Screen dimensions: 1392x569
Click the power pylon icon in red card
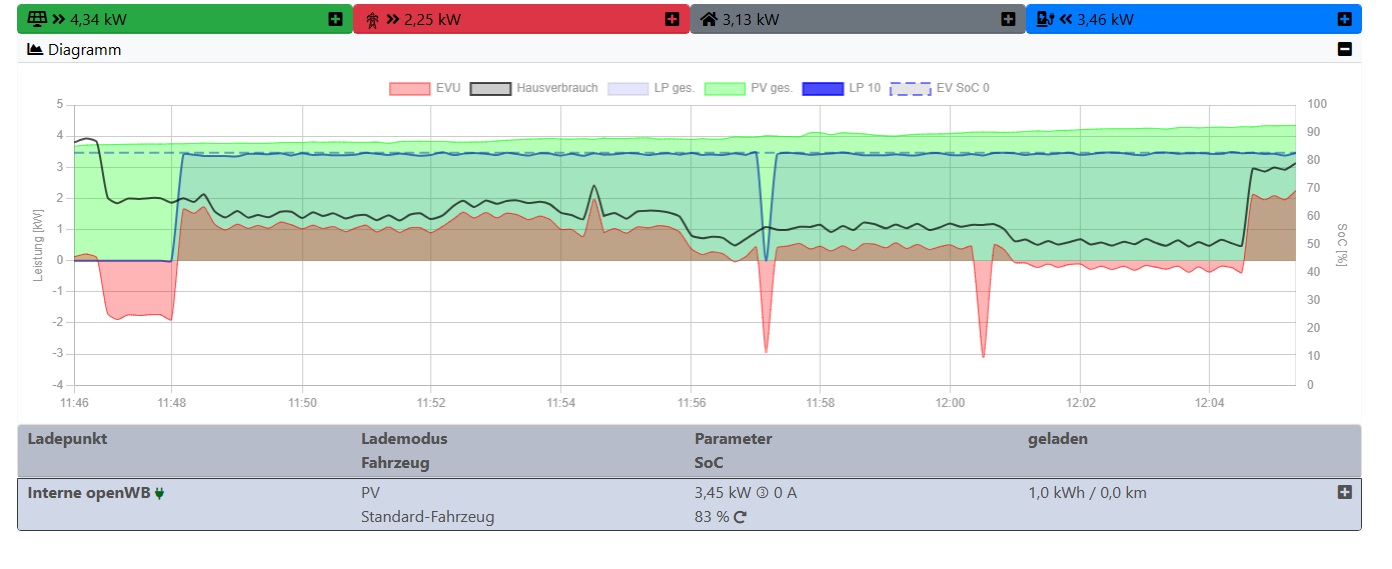pos(373,19)
